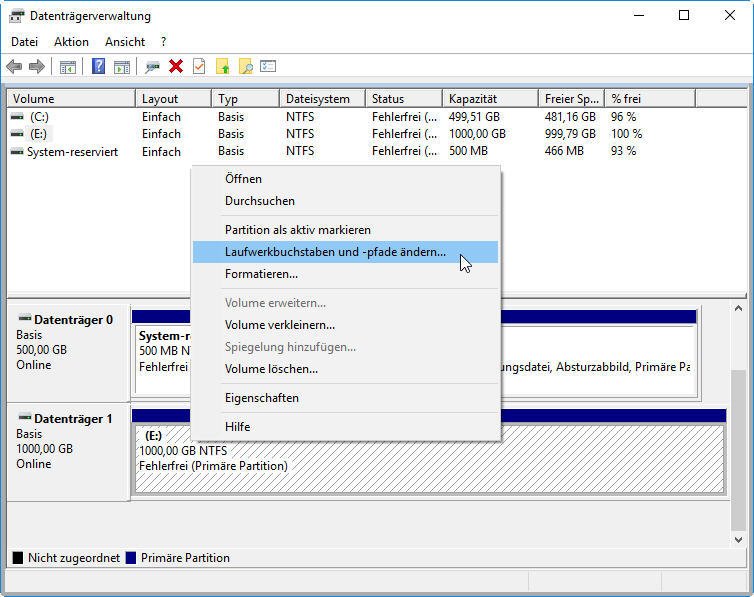The image size is (754, 597).
Task: Sort by the Layout column header
Action: coord(174,99)
